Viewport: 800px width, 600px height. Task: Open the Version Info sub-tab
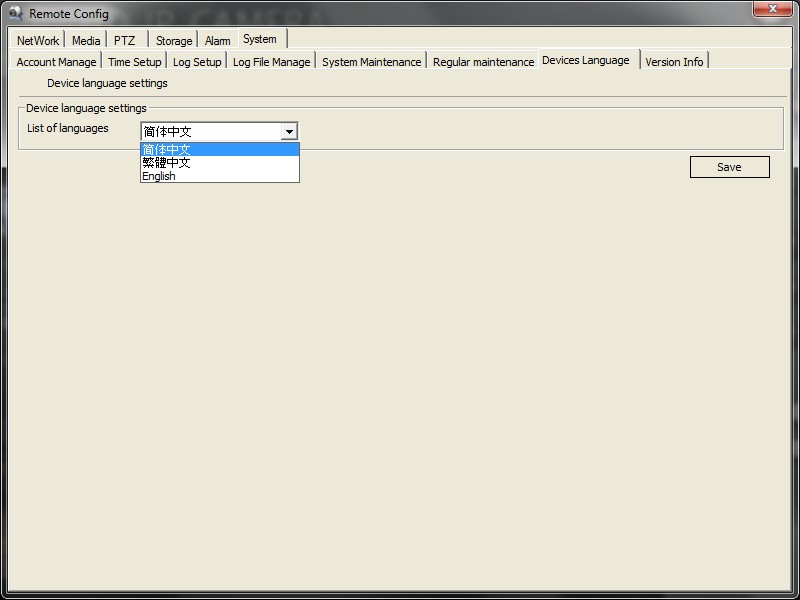coord(674,62)
